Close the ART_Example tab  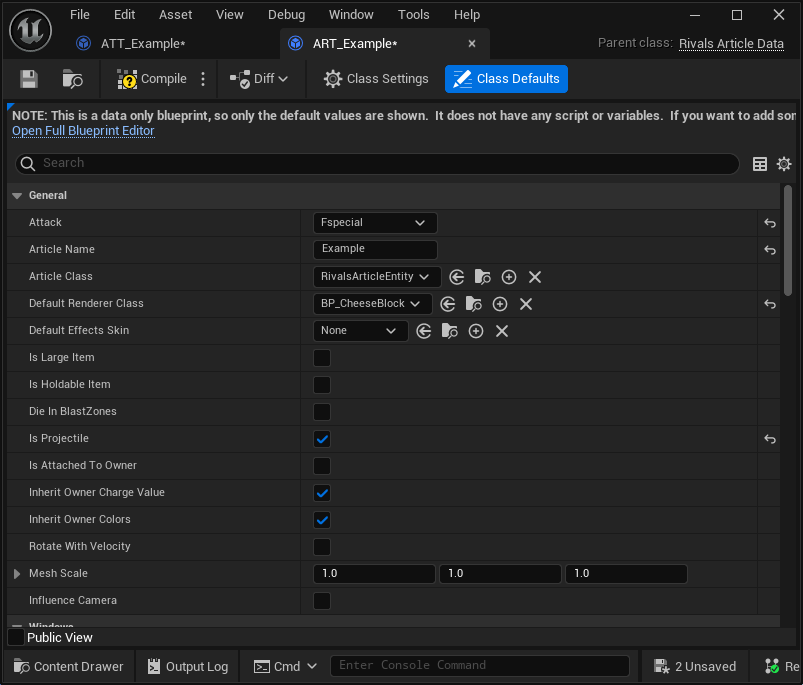pos(472,44)
